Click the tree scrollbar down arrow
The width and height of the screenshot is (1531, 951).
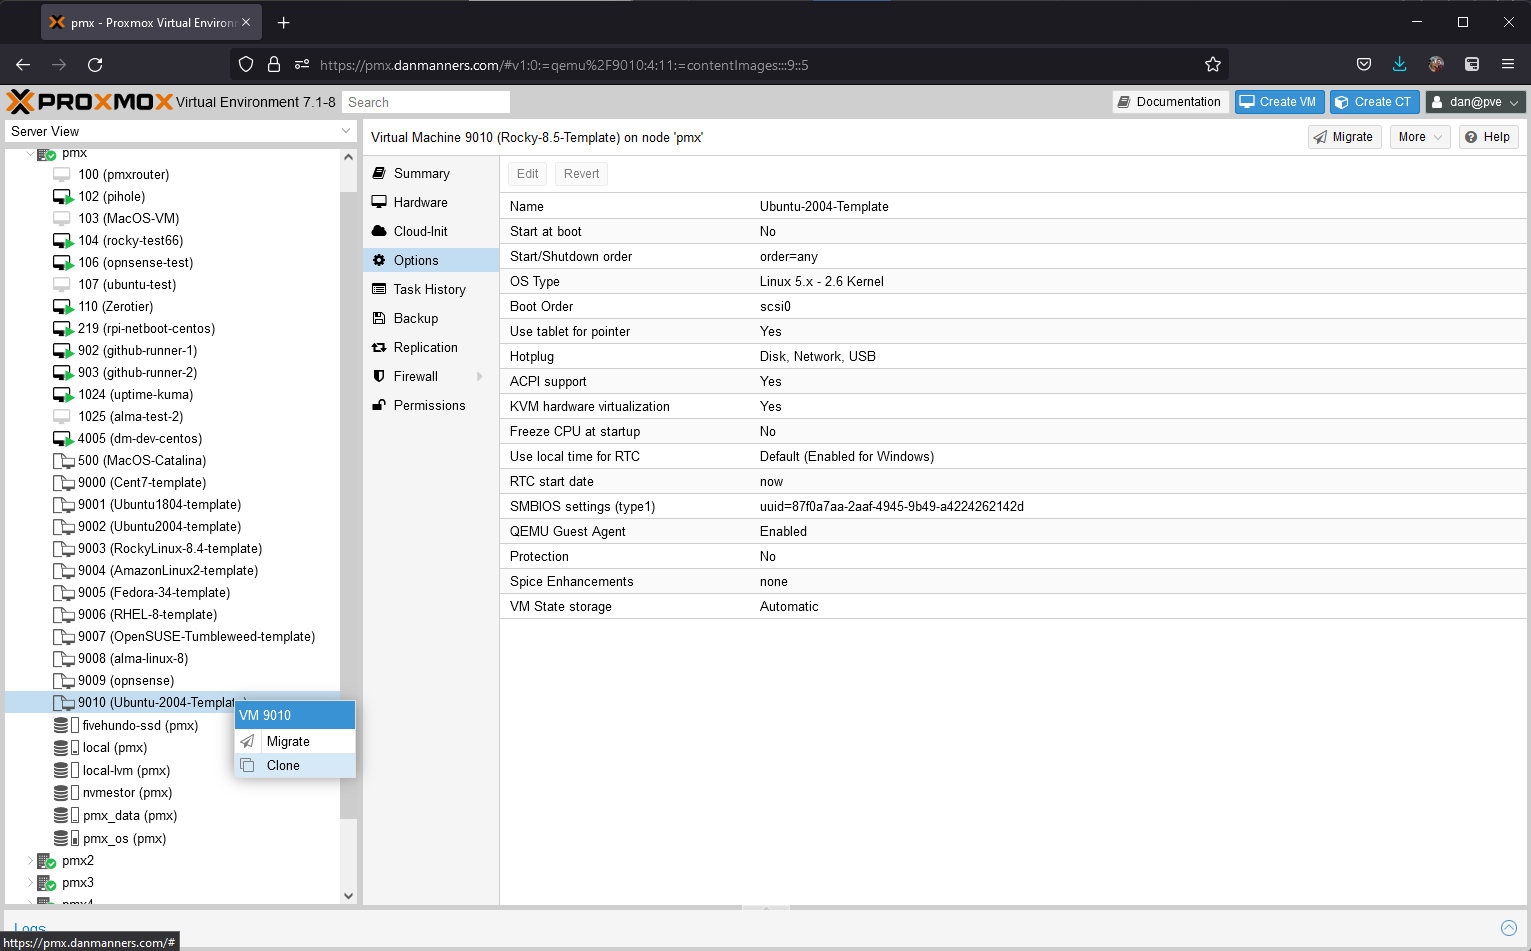(348, 895)
